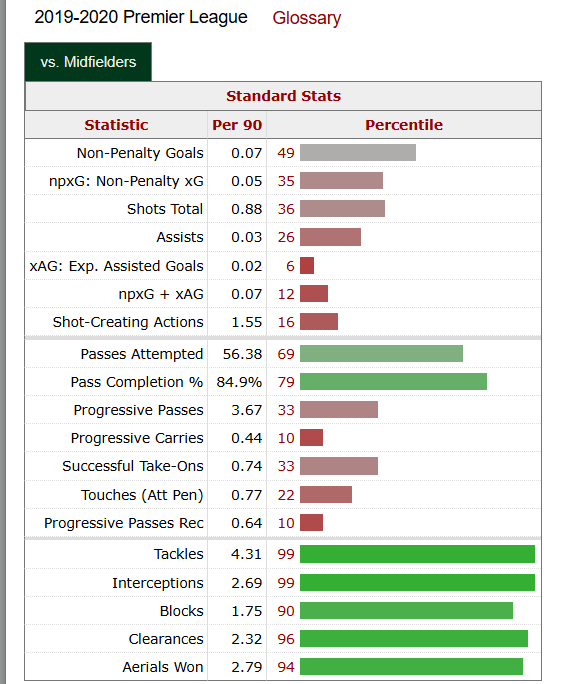Click the xAG: Exp. Assisted Goals label
The height and width of the screenshot is (684, 569).
coord(117,266)
